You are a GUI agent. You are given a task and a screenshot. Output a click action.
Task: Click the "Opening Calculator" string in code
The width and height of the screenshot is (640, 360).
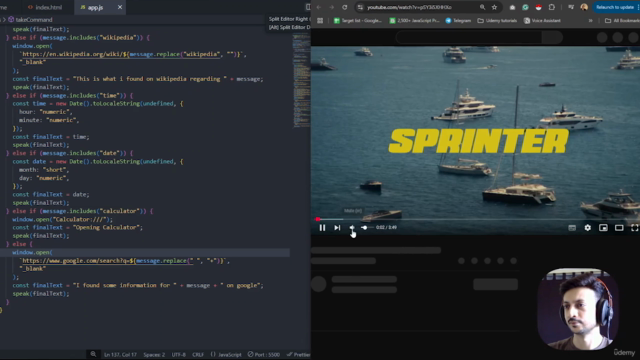(107, 227)
